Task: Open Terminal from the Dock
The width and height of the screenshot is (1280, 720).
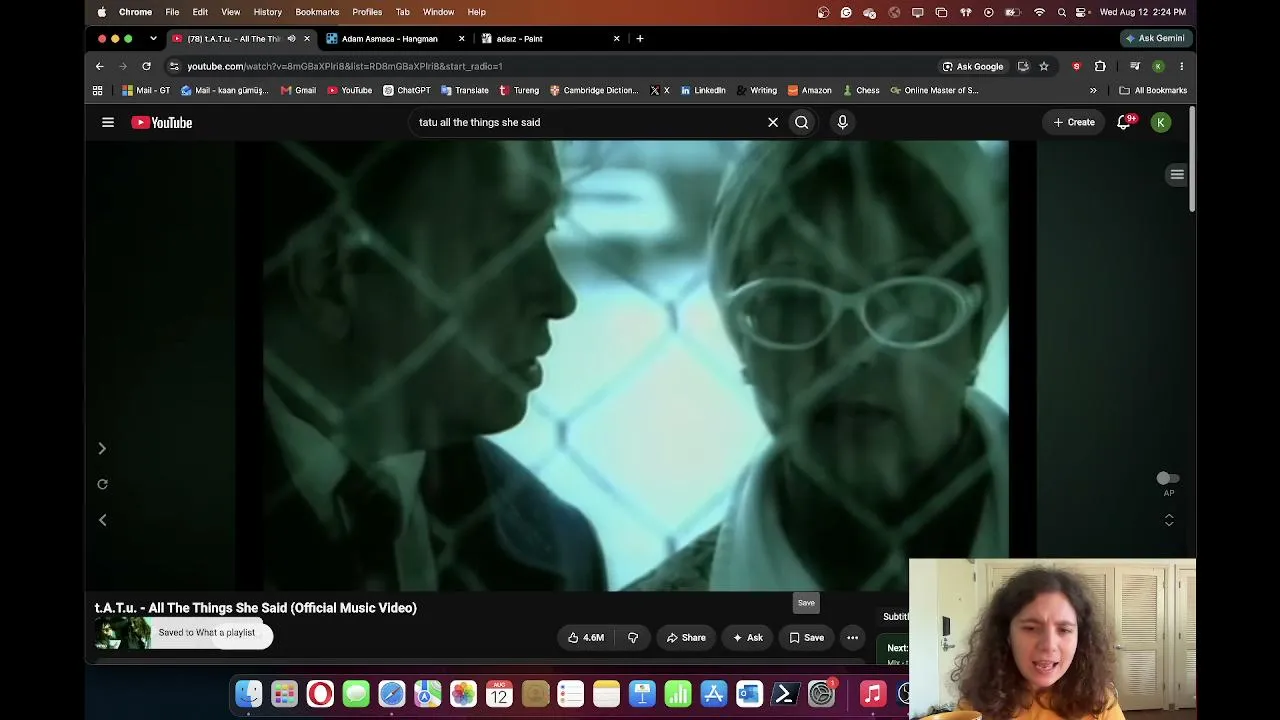Action: point(785,694)
